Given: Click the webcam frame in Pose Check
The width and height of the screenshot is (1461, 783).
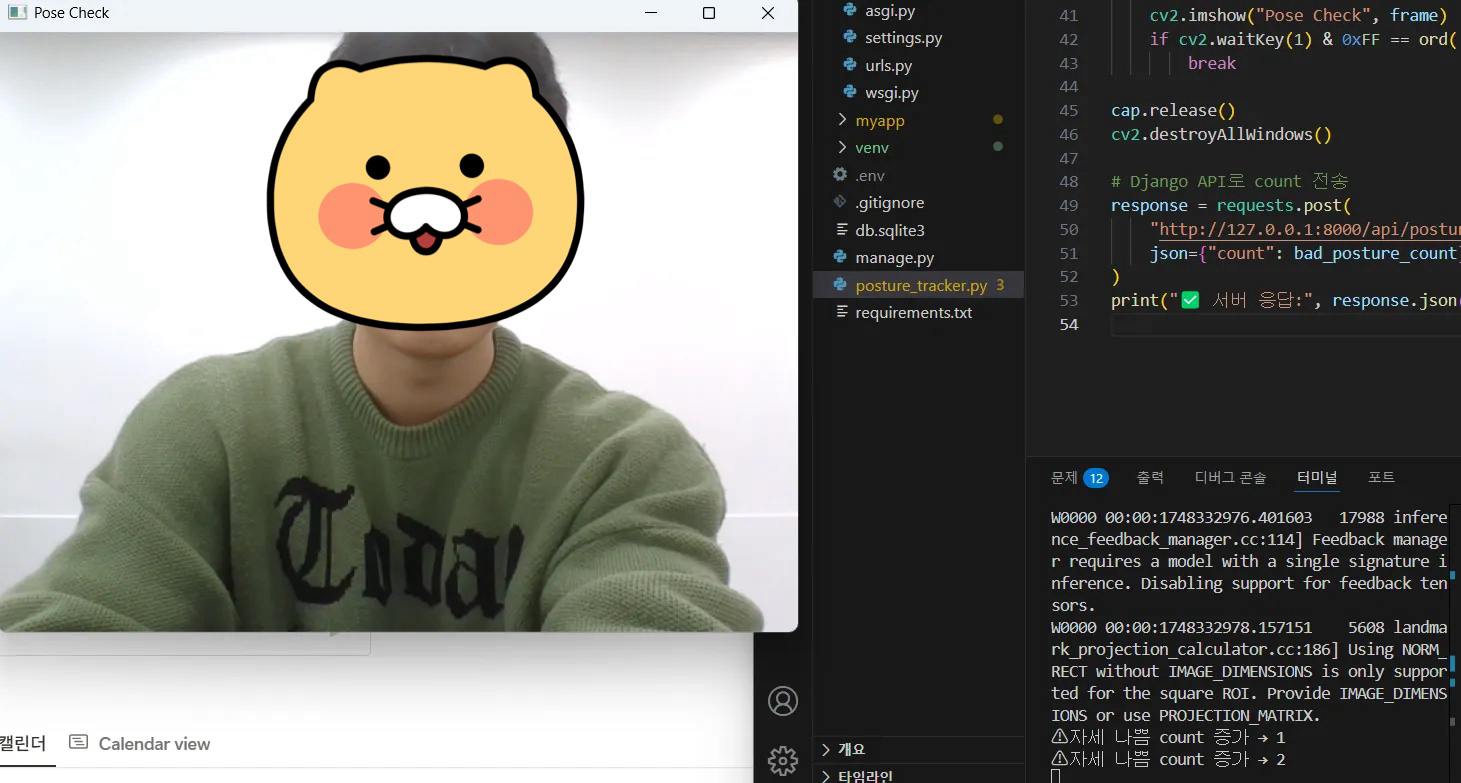Looking at the screenshot, I should tap(399, 331).
